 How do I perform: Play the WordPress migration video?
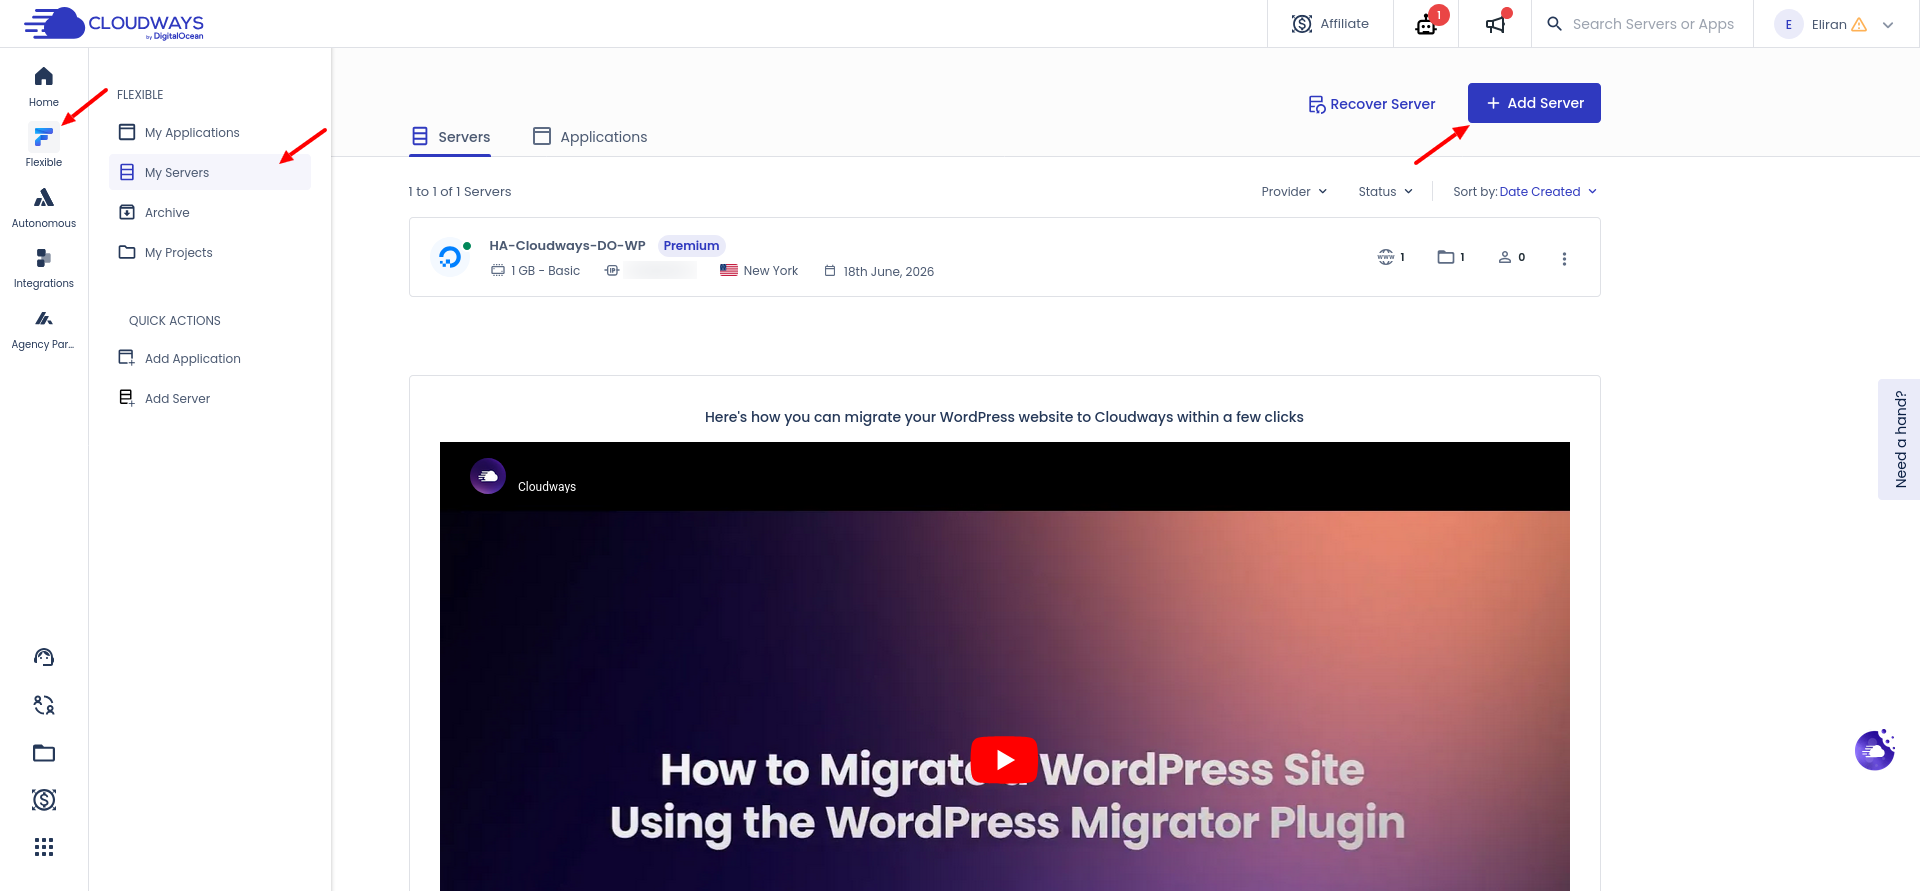pyautogui.click(x=1004, y=760)
